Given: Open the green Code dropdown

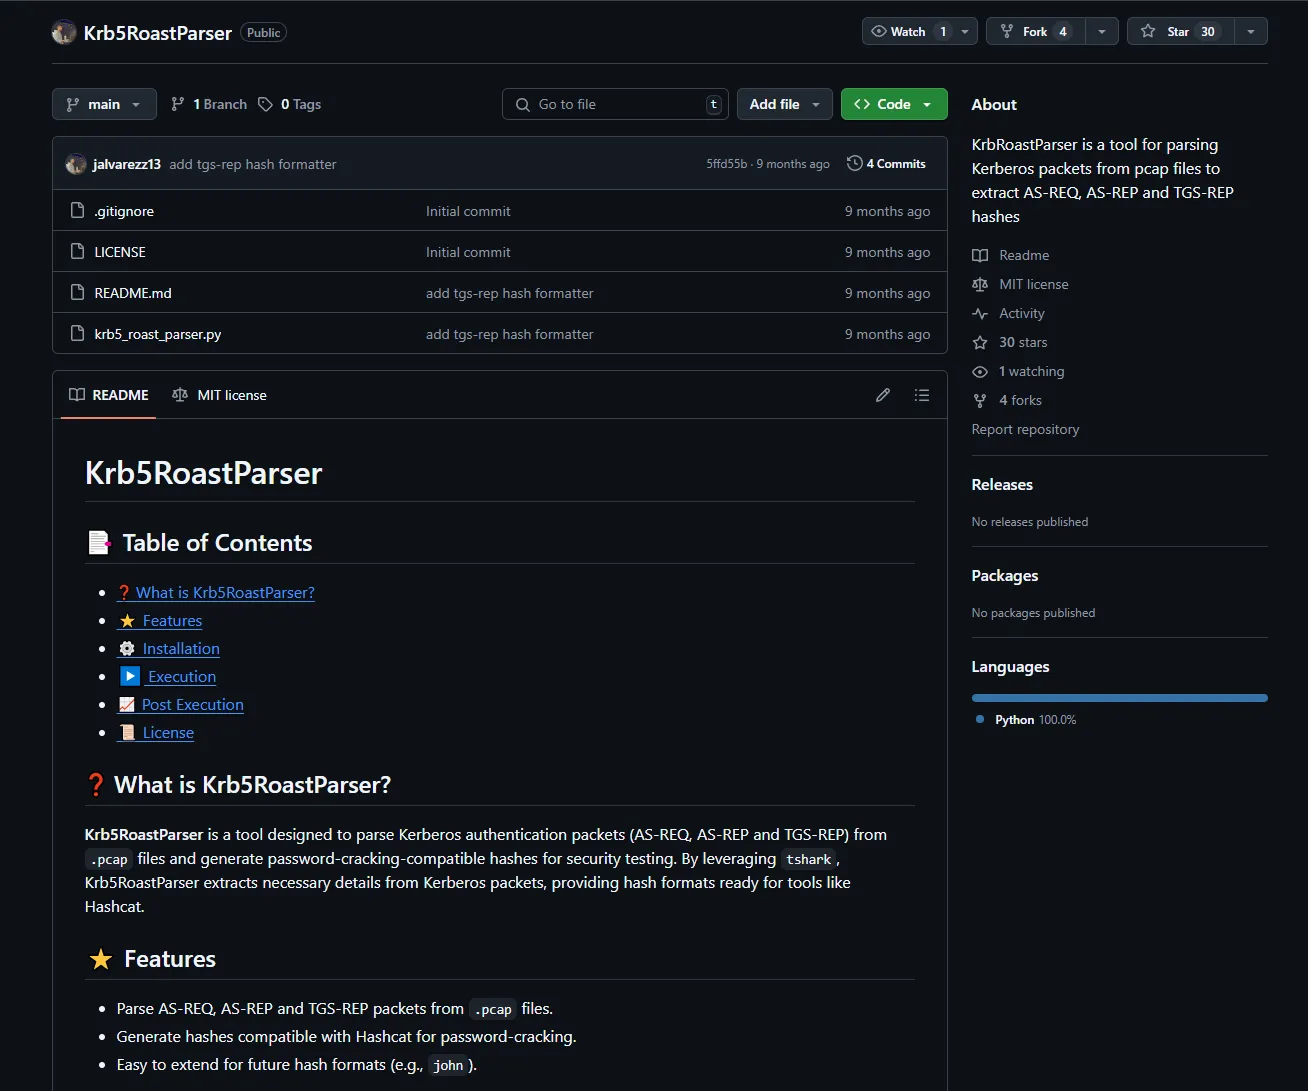Looking at the screenshot, I should 893,104.
